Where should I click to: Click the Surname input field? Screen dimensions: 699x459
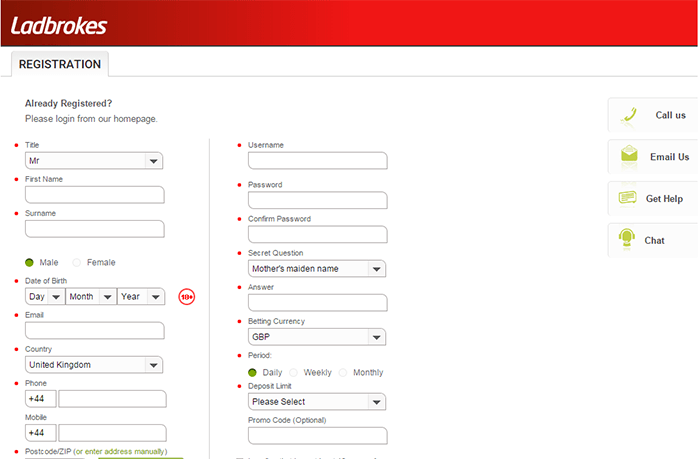(x=95, y=229)
